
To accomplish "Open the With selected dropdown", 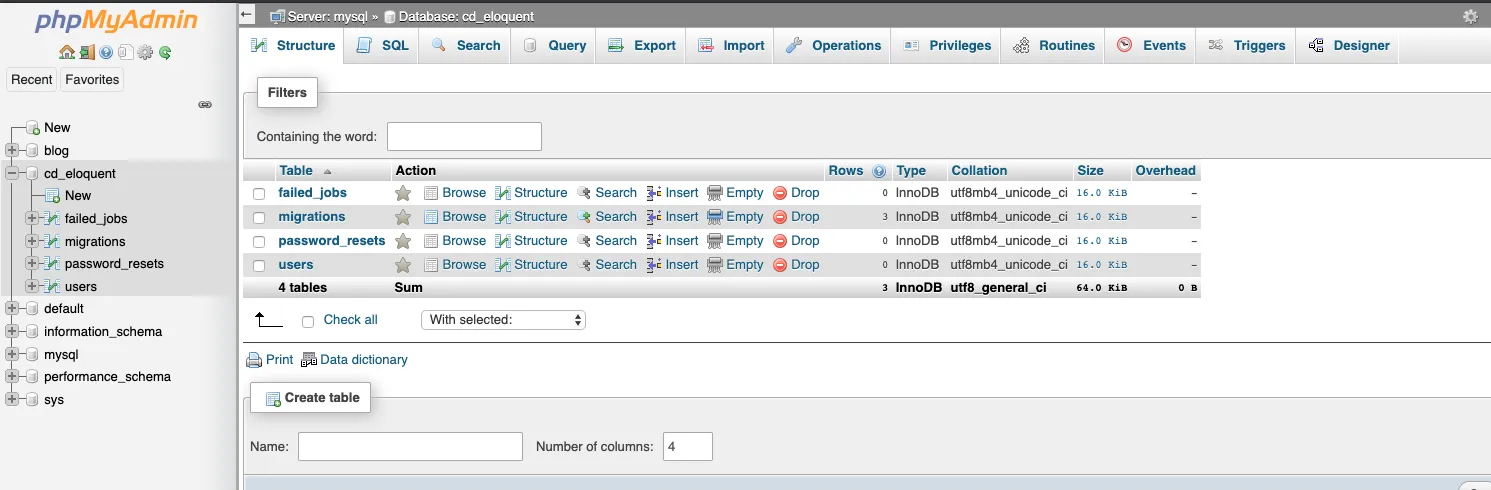I will (x=505, y=320).
